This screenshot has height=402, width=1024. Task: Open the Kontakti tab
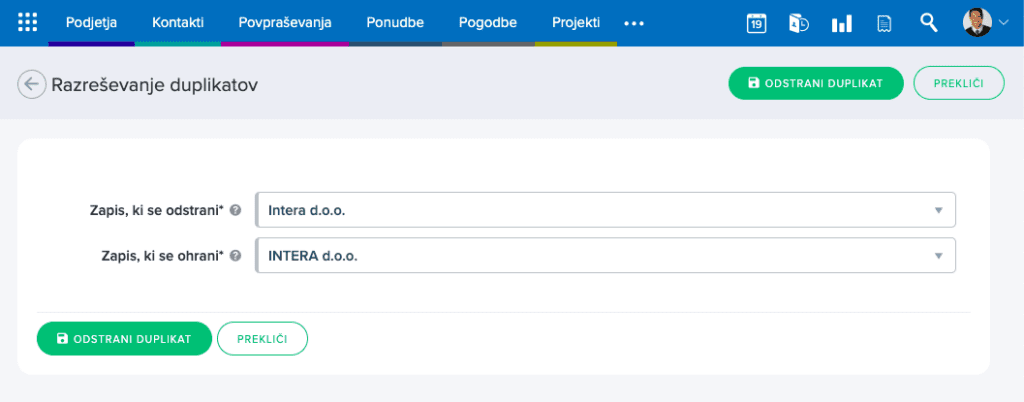pyautogui.click(x=178, y=22)
